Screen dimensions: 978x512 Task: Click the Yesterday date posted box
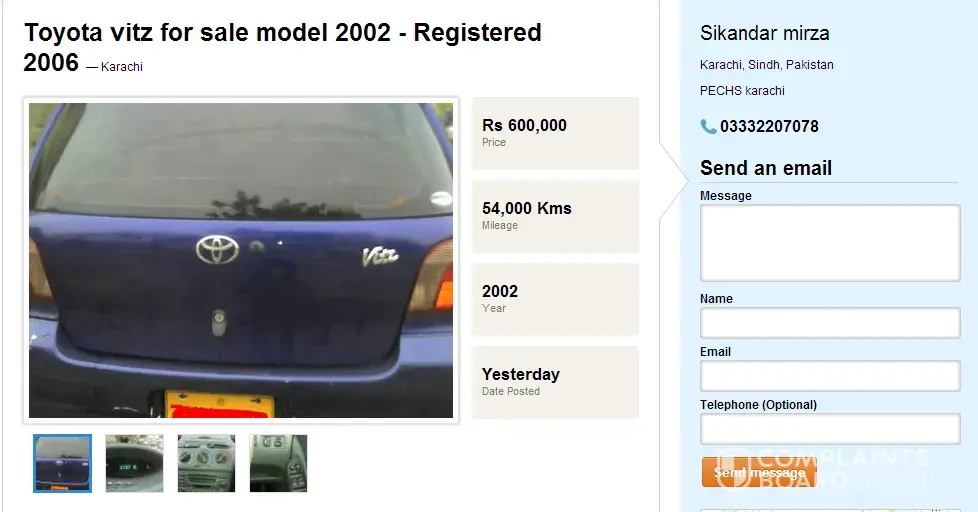556,382
